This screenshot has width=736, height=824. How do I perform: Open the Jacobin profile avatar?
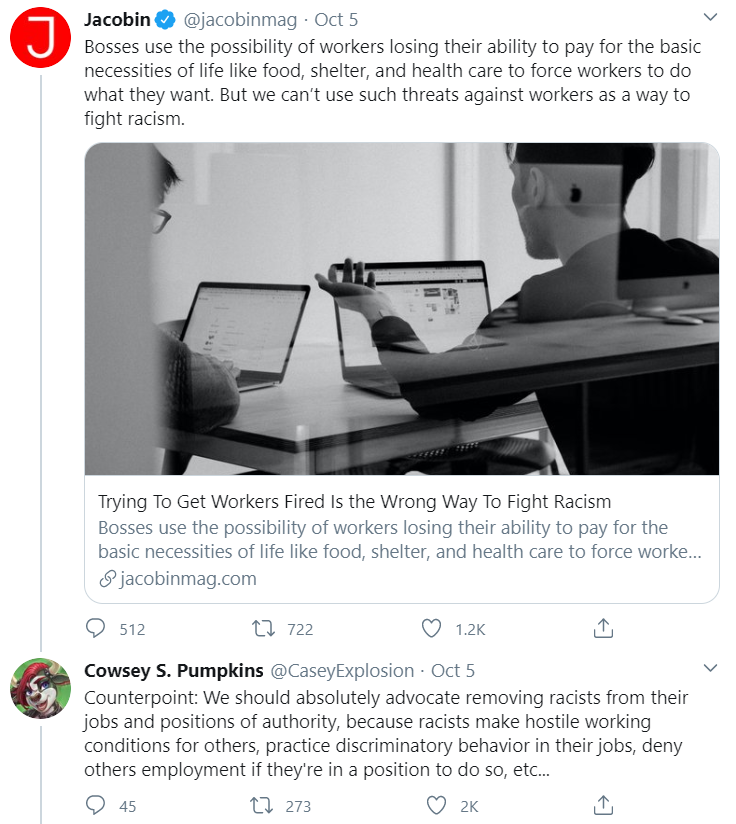(40, 38)
